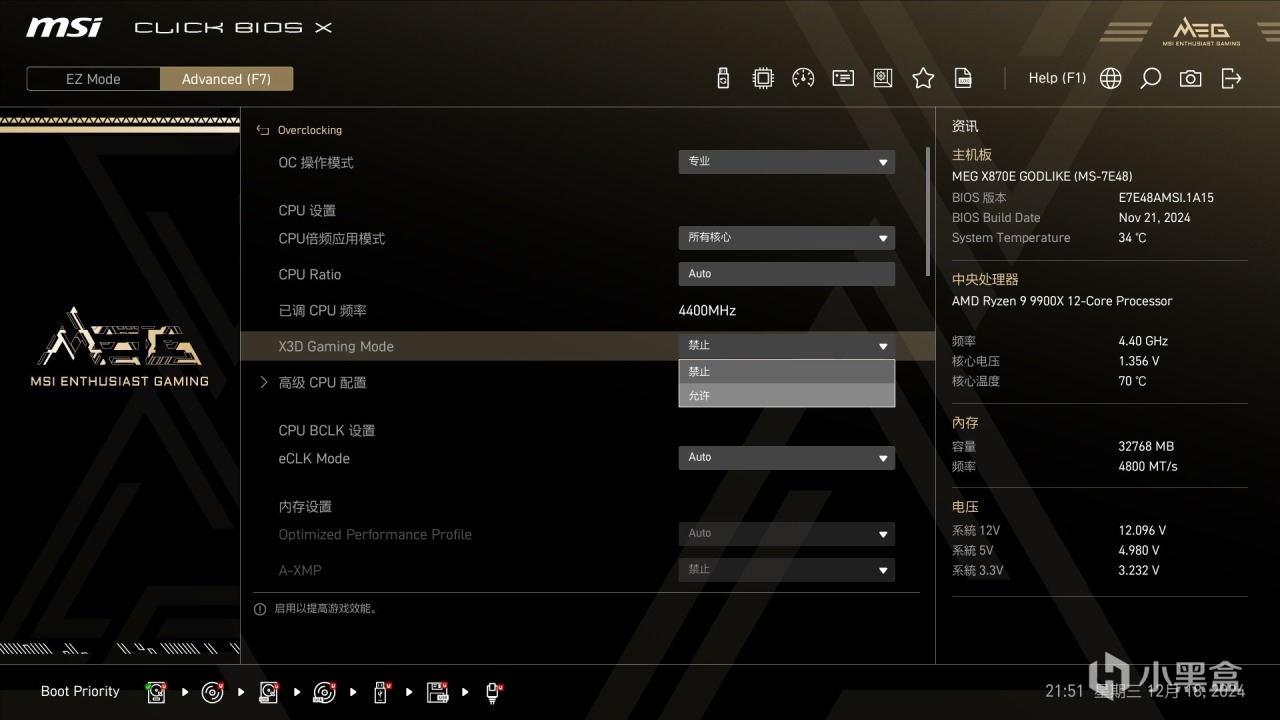Viewport: 1280px width, 720px height.
Task: Open Favorites via the star icon
Action: pyautogui.click(x=923, y=78)
